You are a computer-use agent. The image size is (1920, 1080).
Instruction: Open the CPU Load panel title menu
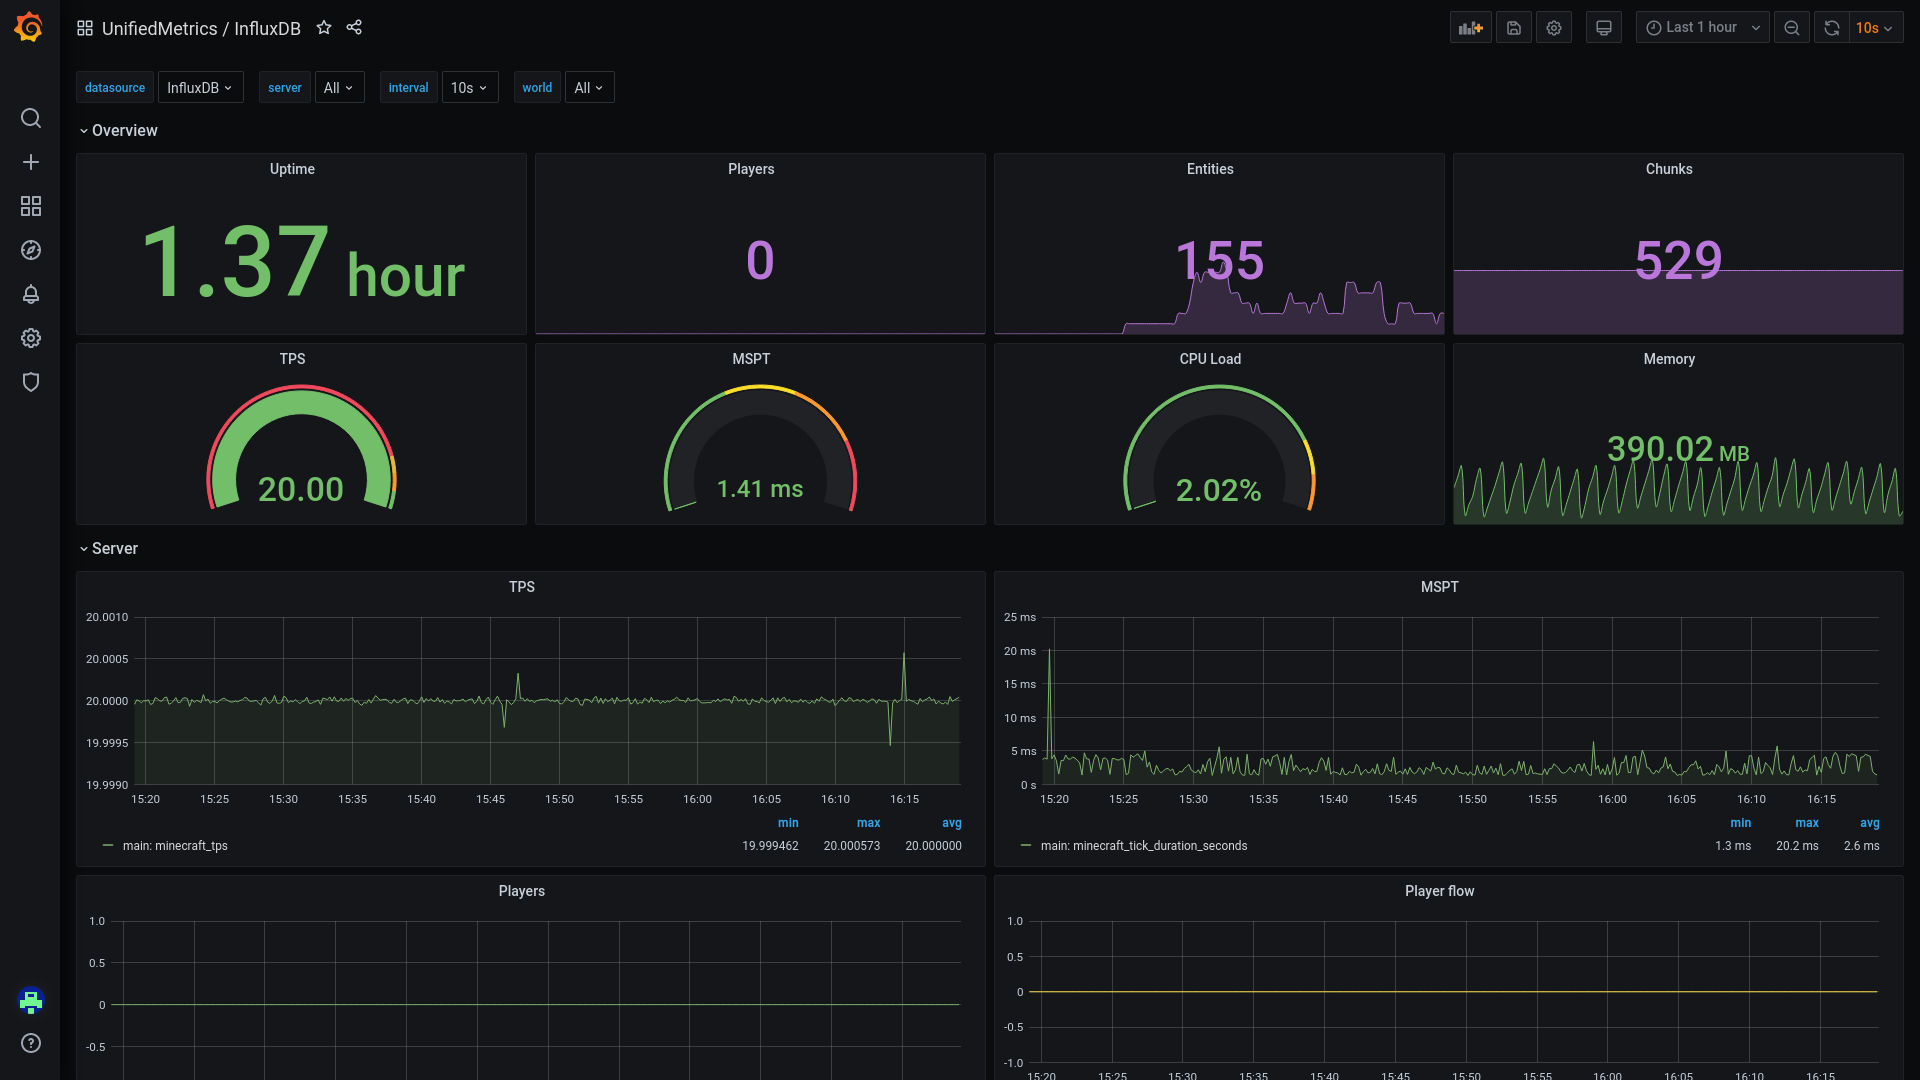pyautogui.click(x=1209, y=359)
